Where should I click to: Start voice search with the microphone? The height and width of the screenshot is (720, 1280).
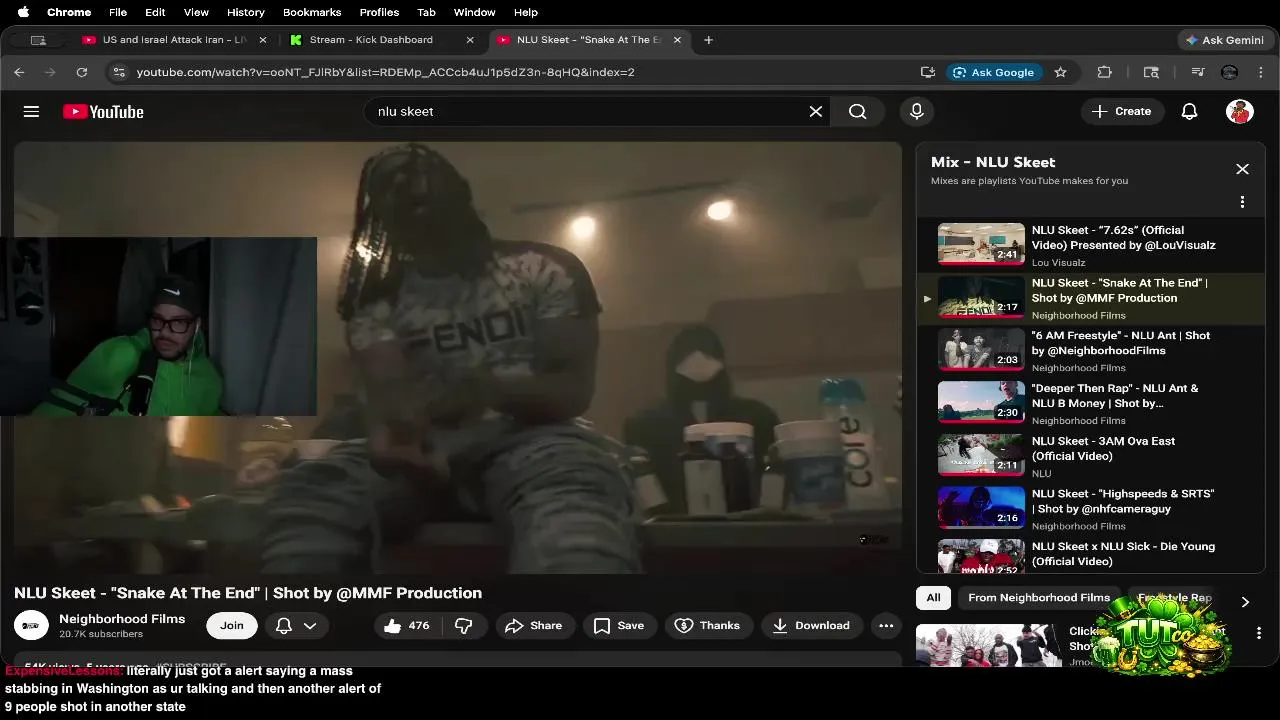click(917, 111)
